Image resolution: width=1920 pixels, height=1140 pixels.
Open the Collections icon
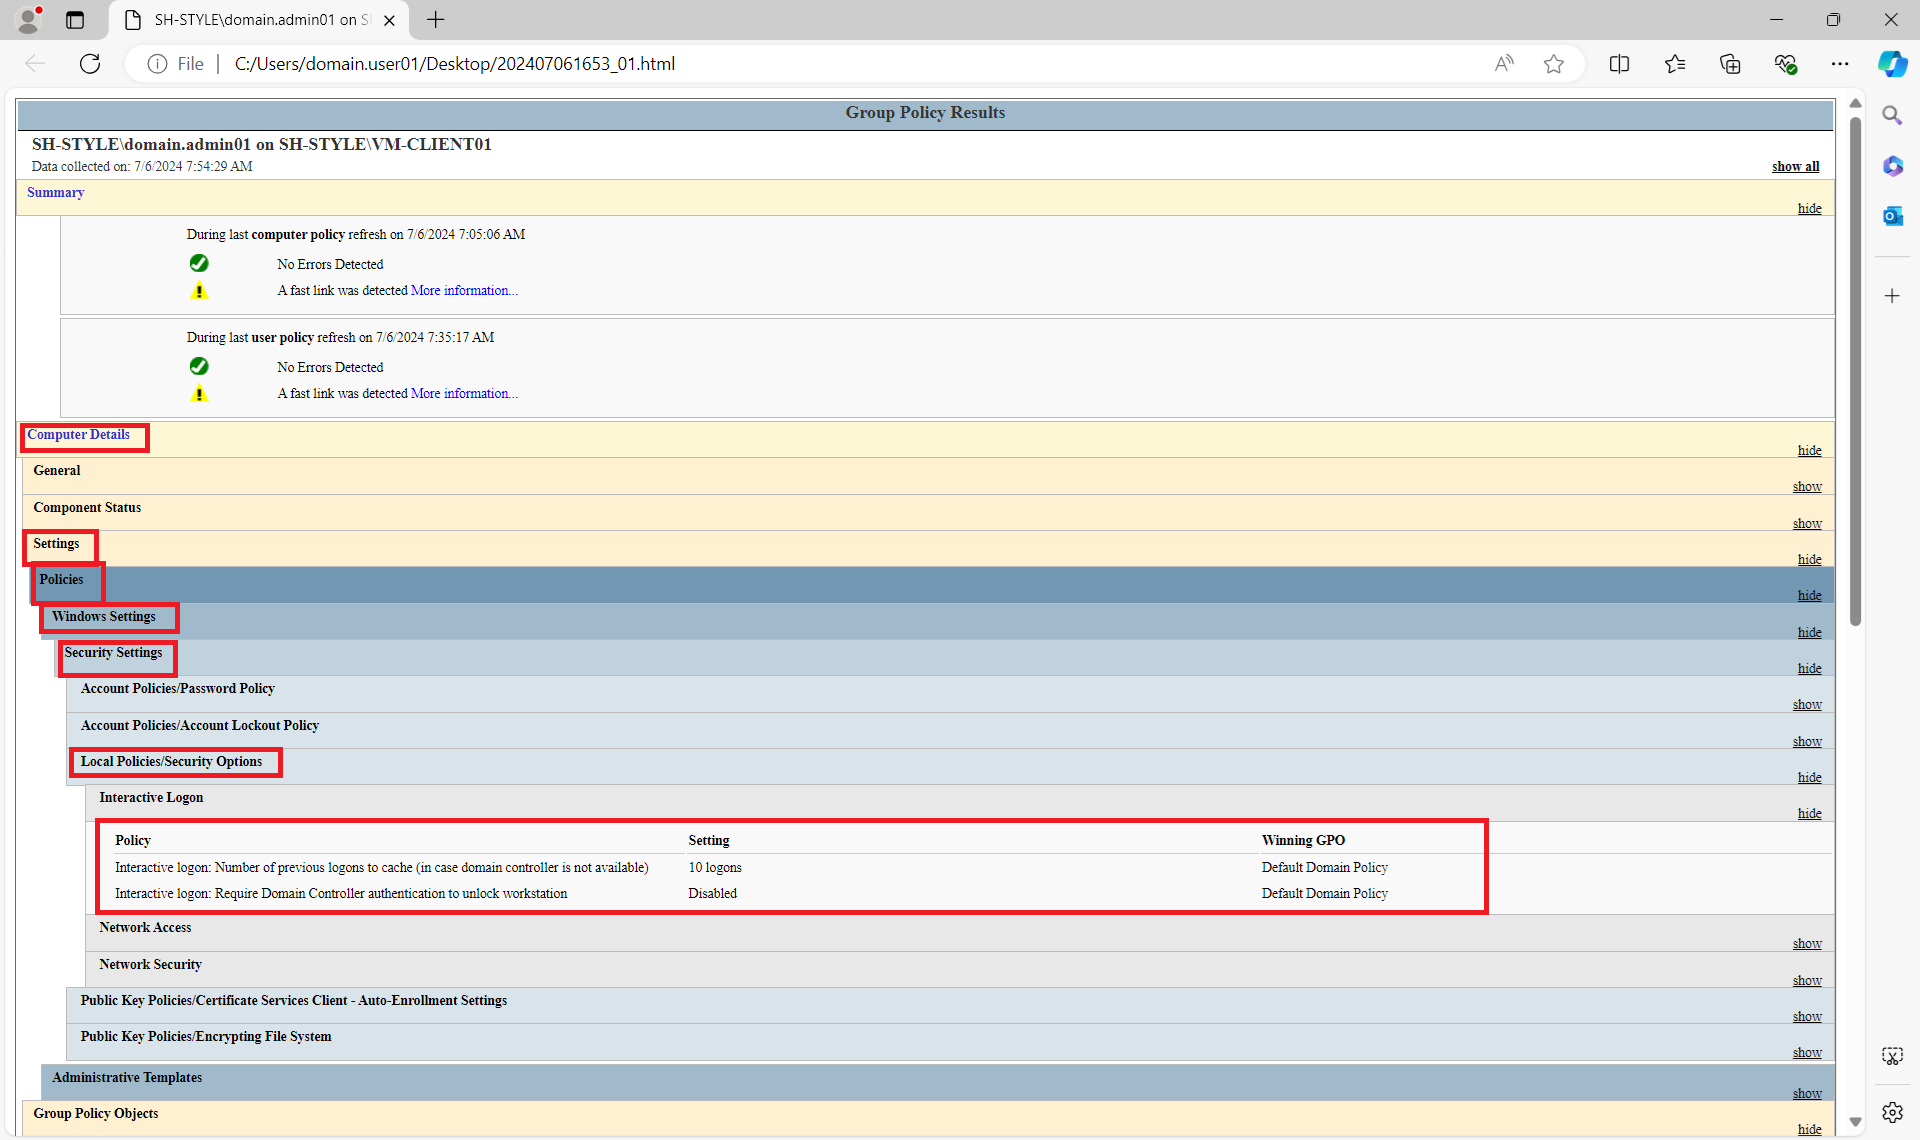1730,64
